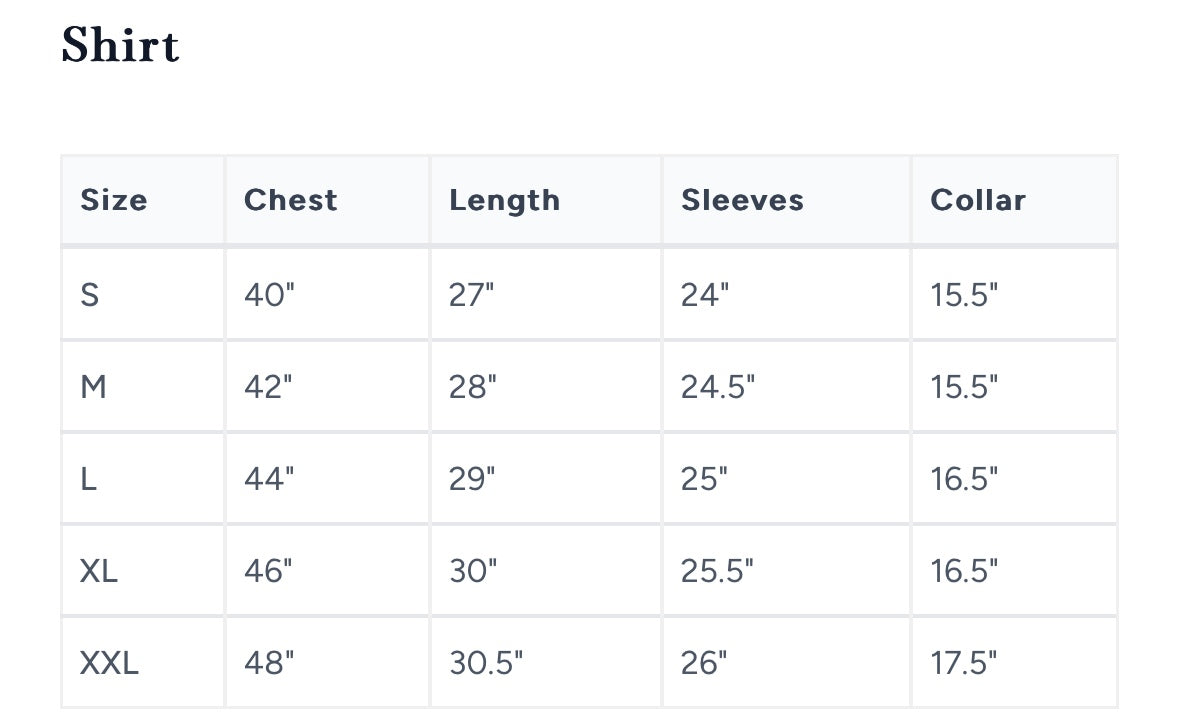Click the Shirt heading text
The height and width of the screenshot is (728, 1179).
coord(120,46)
